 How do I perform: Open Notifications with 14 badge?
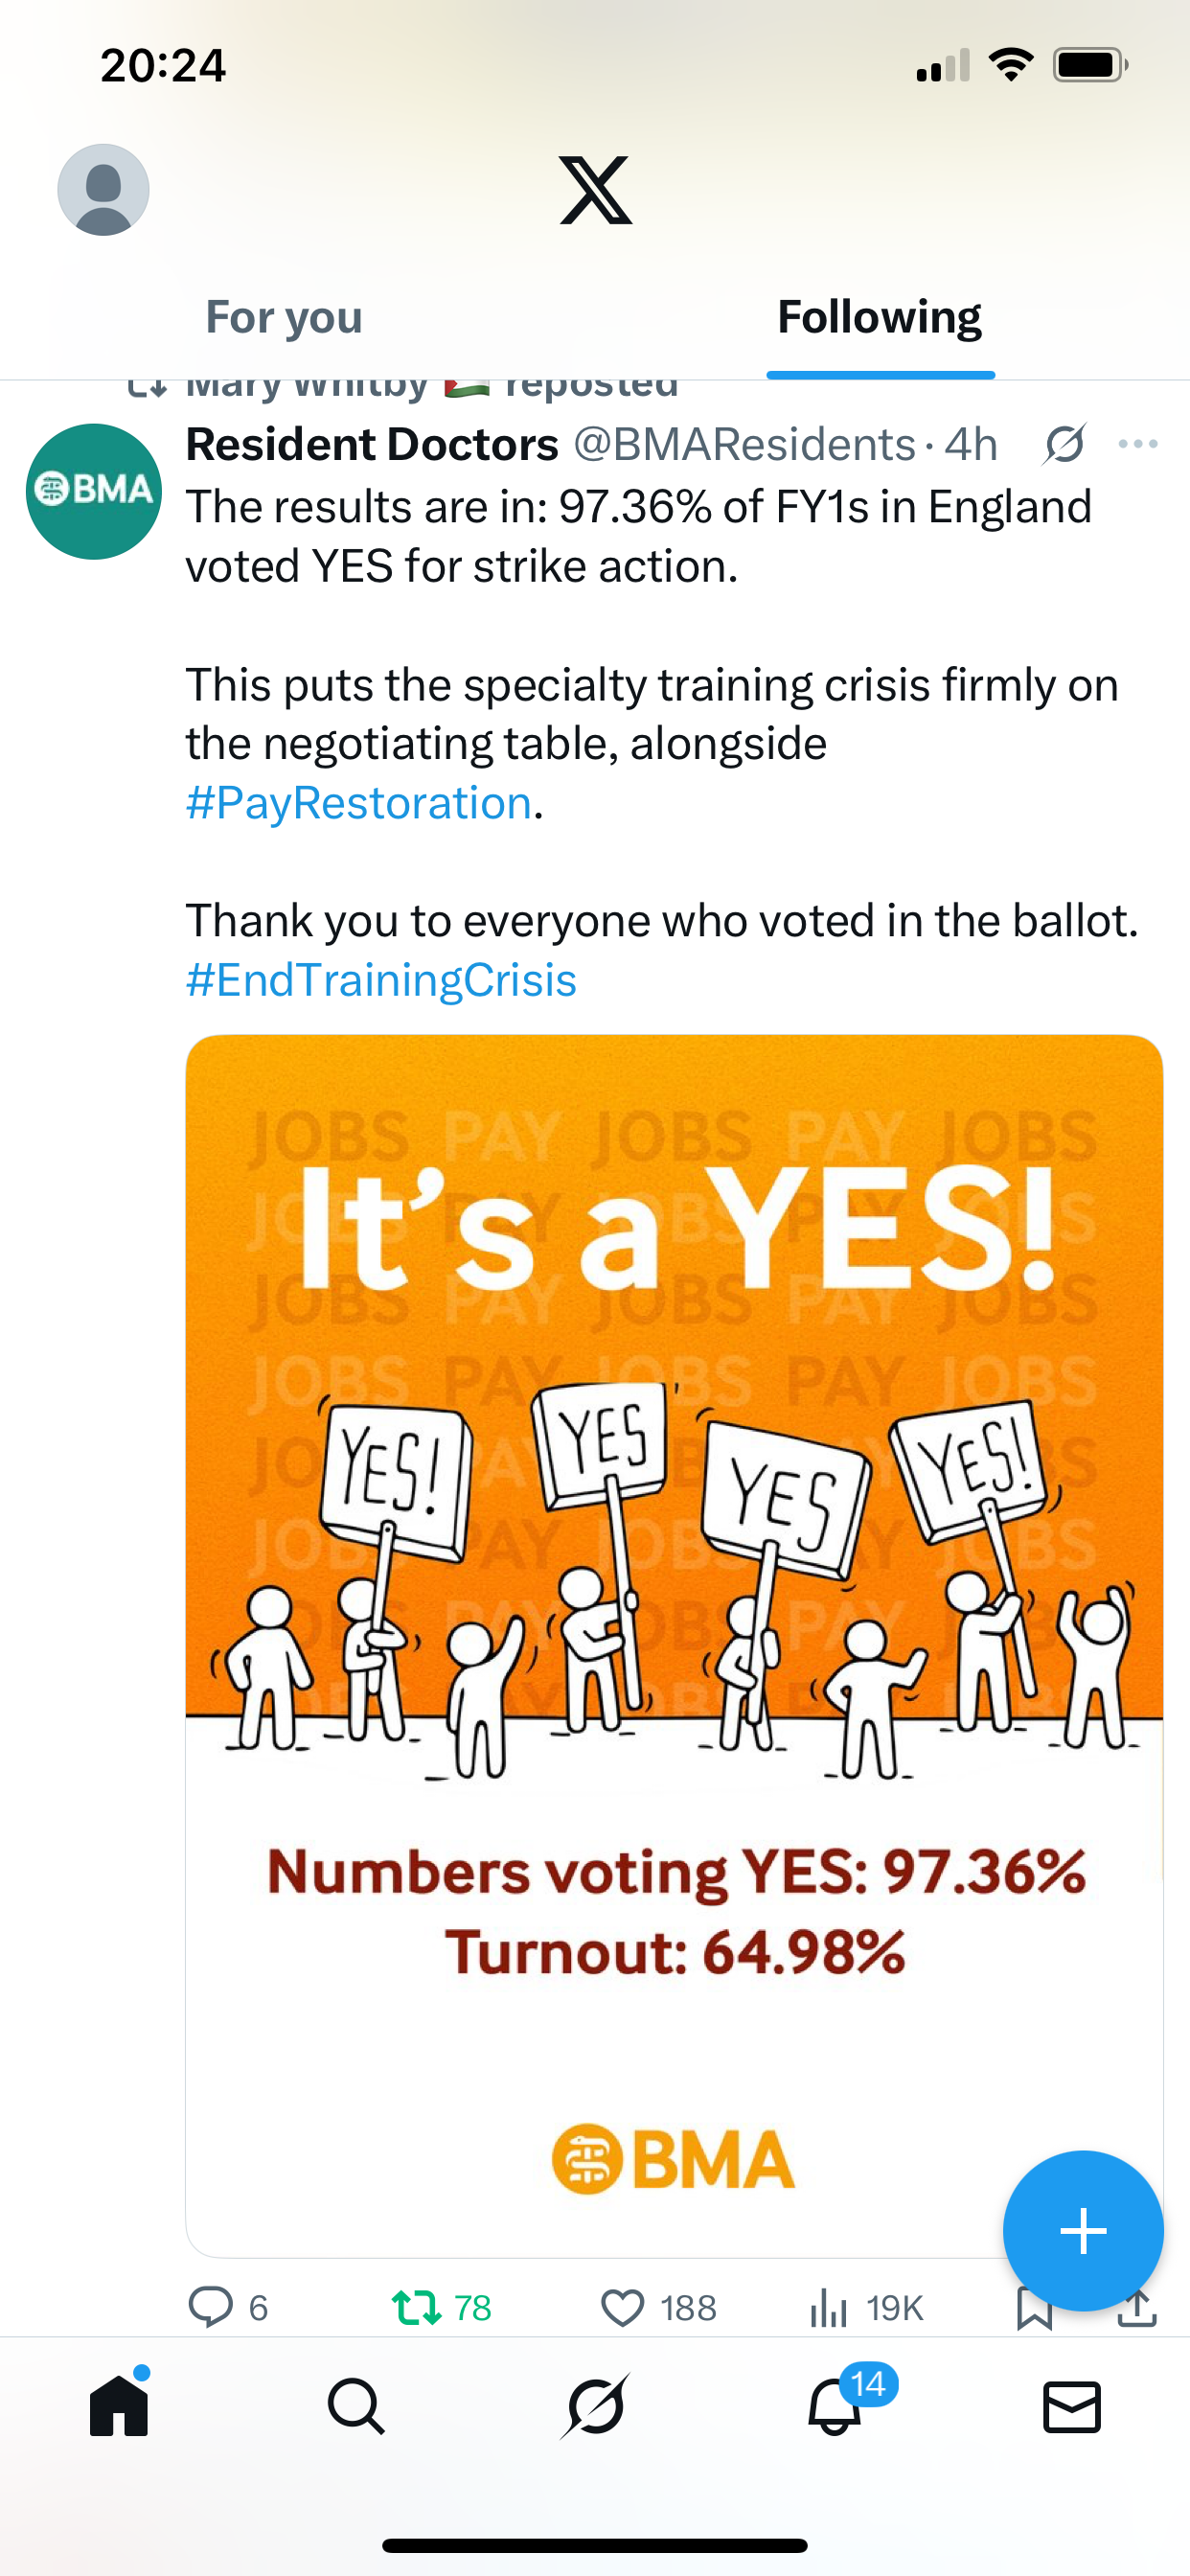click(x=835, y=2406)
